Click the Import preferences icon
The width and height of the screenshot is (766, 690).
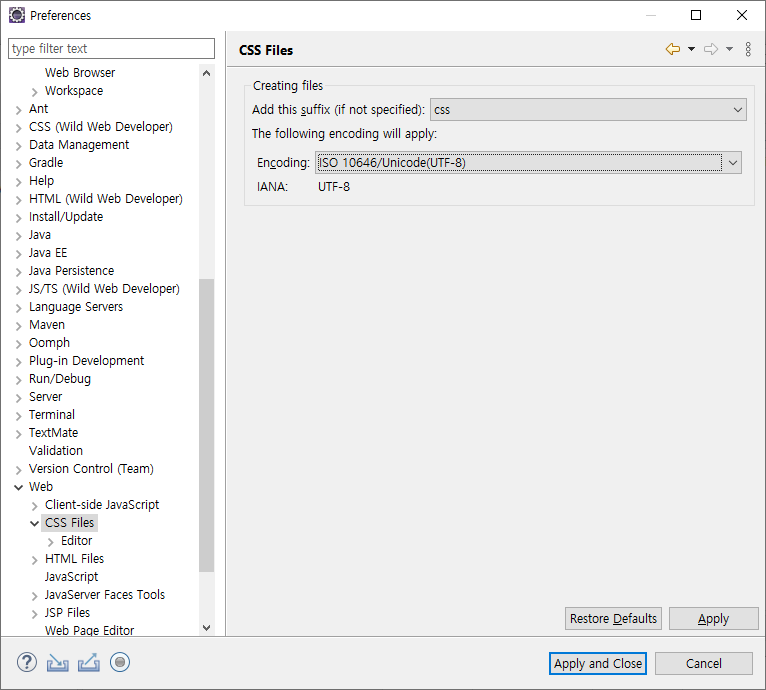(x=58, y=663)
